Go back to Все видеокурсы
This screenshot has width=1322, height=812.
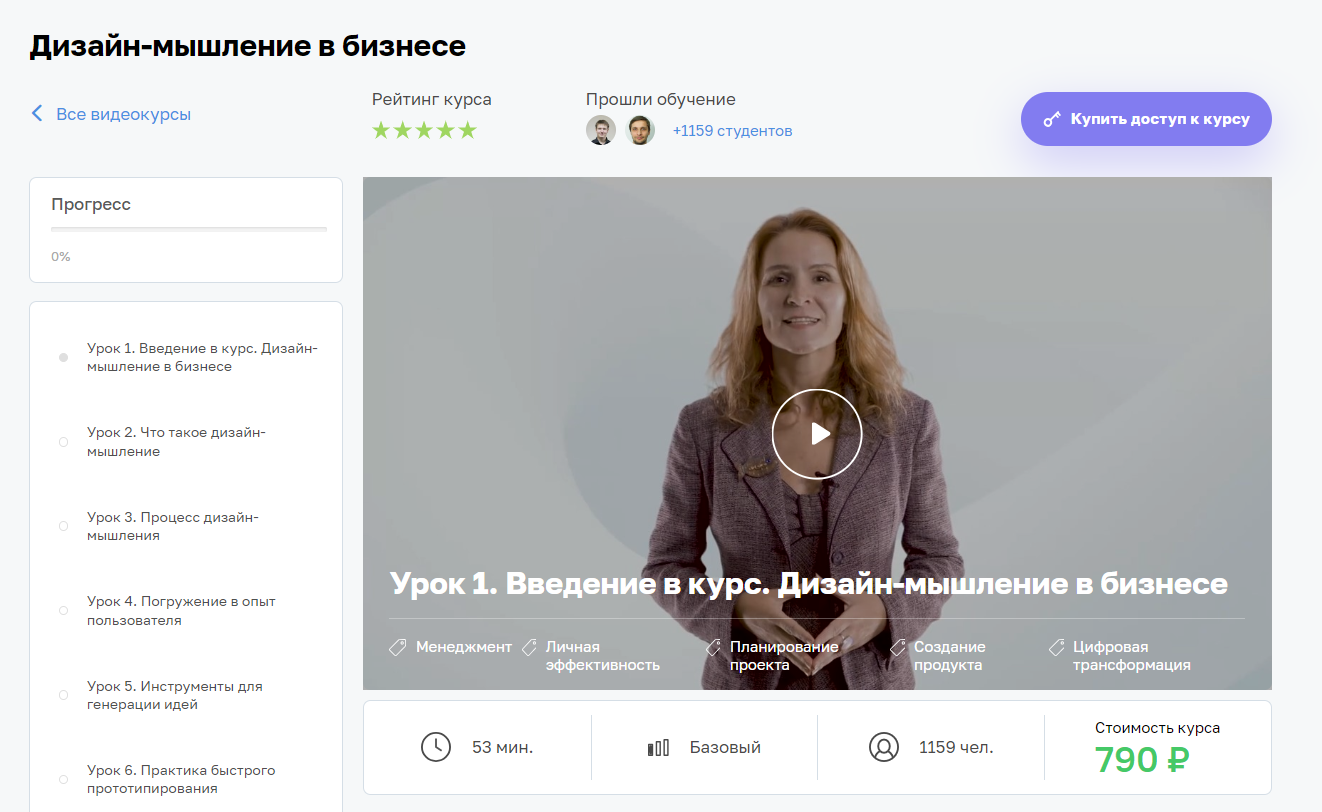click(123, 114)
